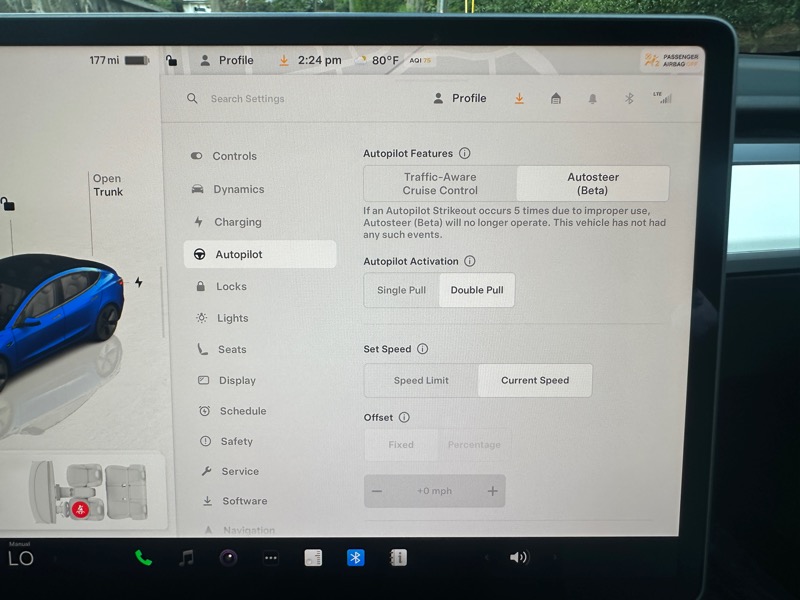Increase the speed offset with plus
This screenshot has height=600, width=800.
click(492, 491)
